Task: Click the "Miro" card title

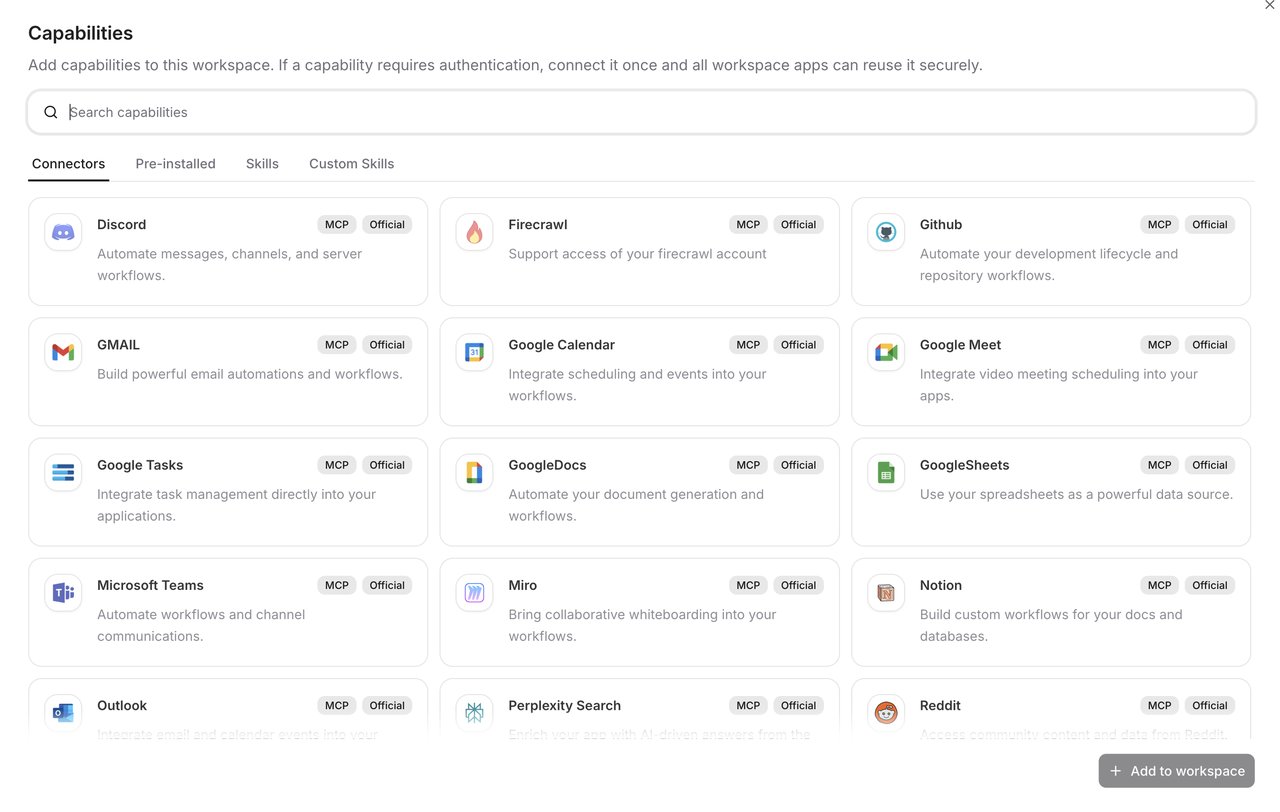Action: [x=523, y=585]
